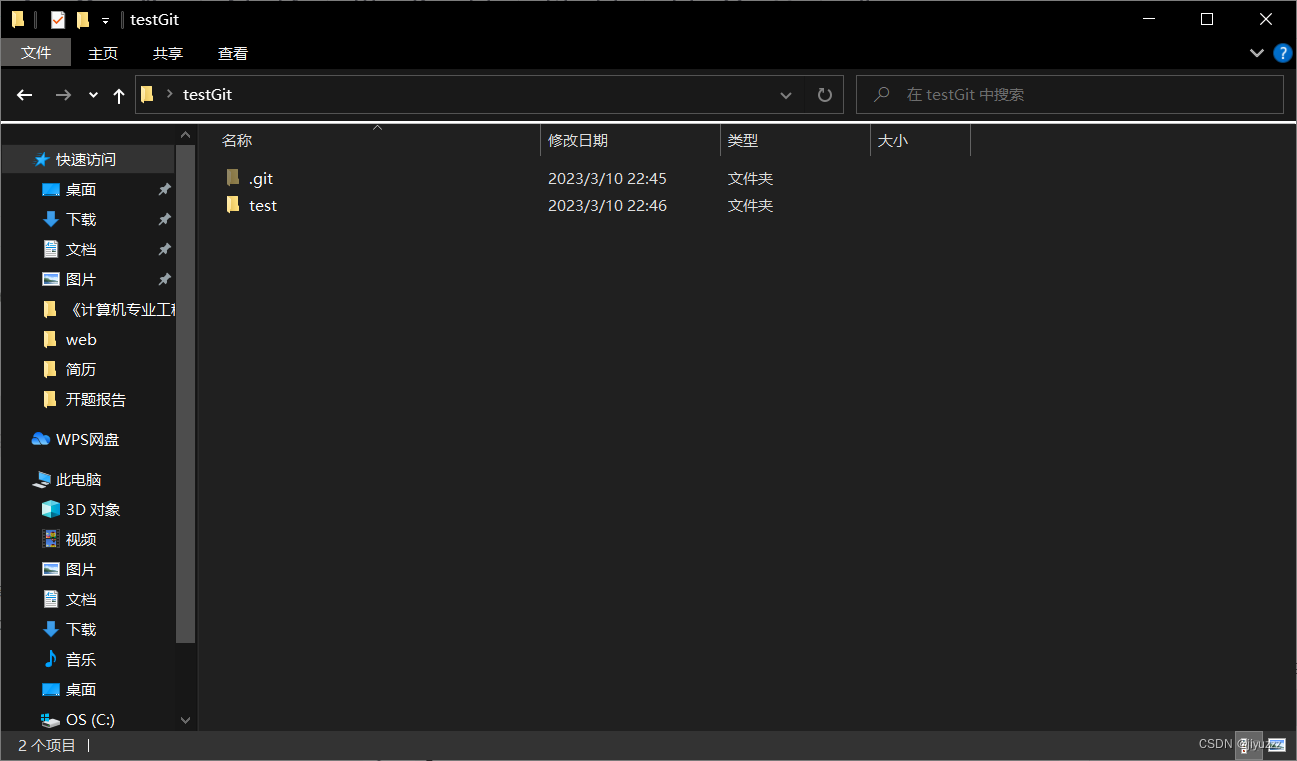Sort by the 大小 column header

point(920,141)
